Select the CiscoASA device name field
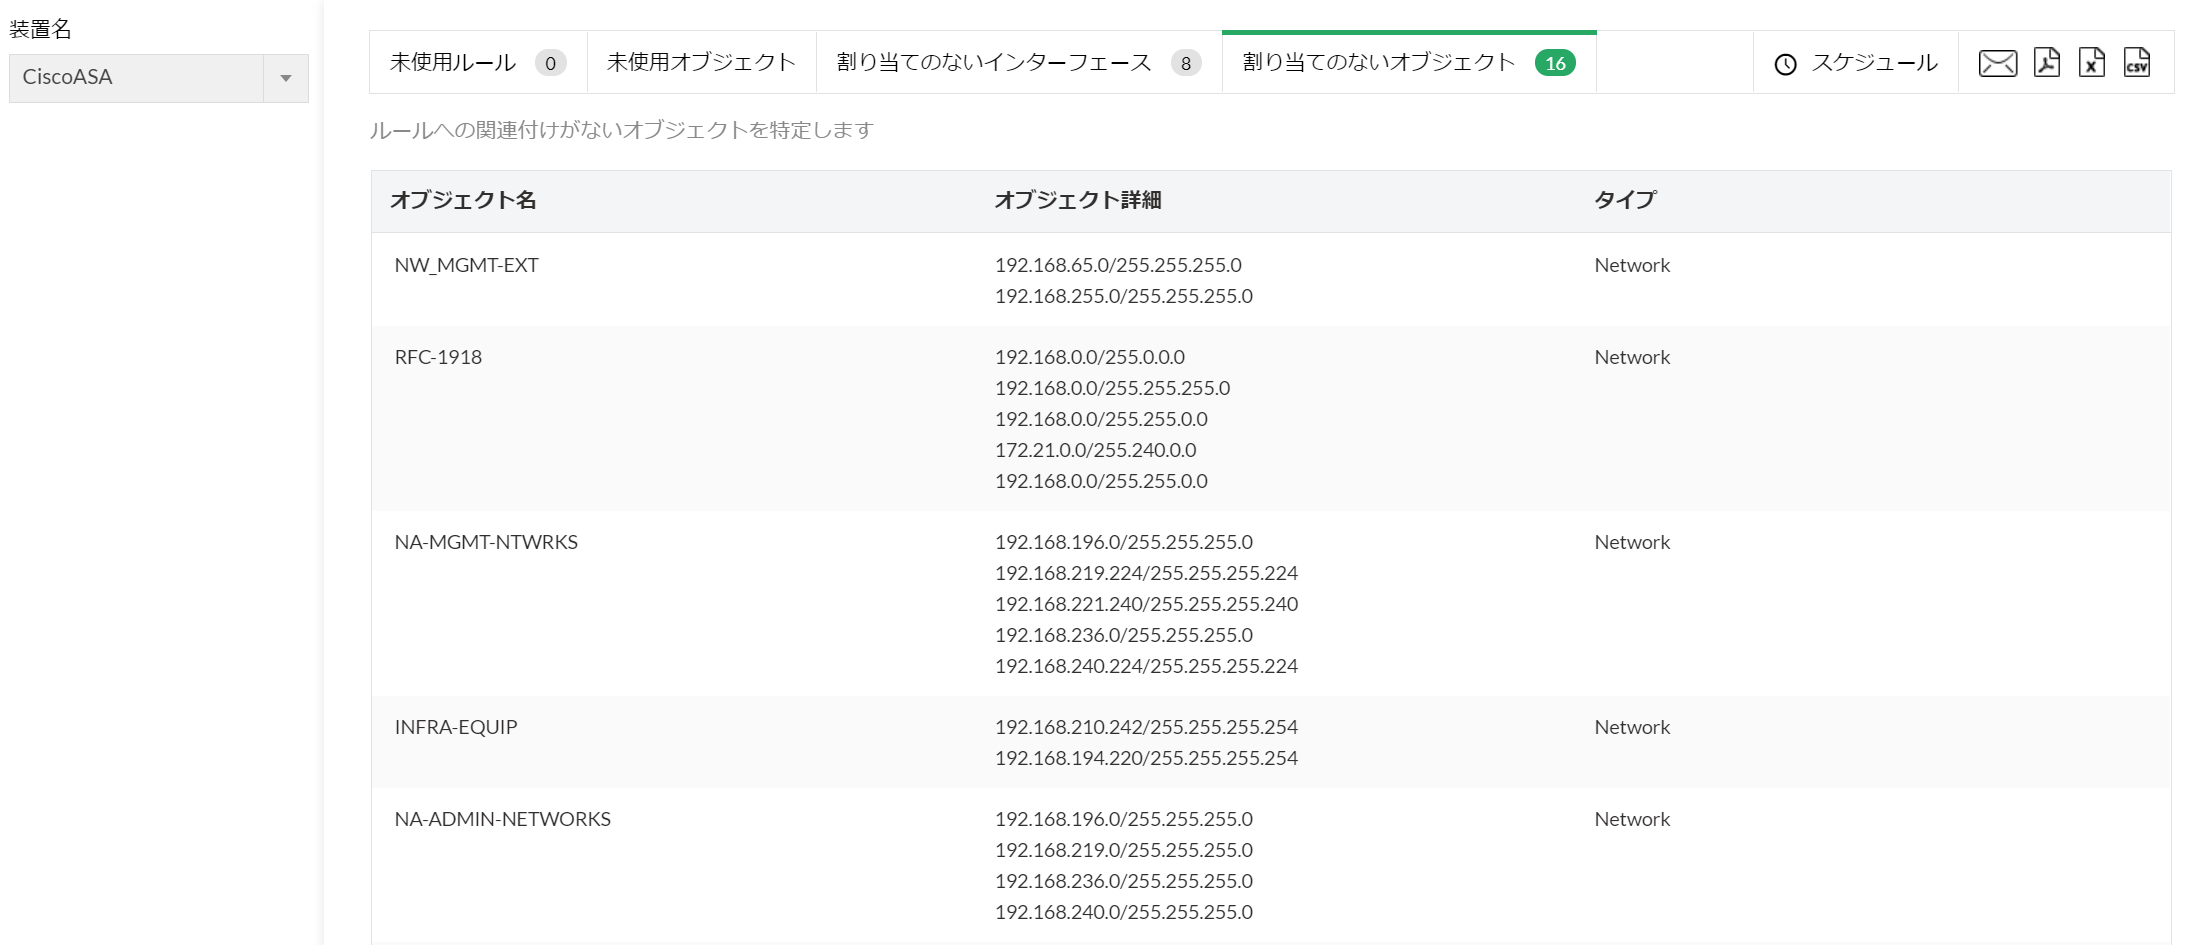 coord(136,78)
